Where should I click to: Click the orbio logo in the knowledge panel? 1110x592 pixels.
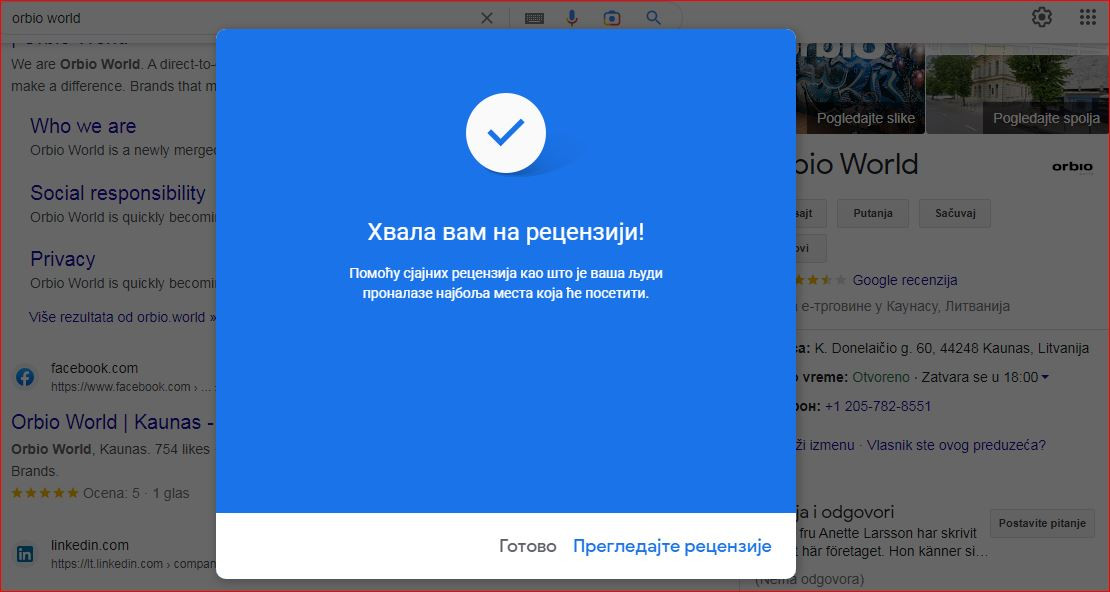click(1072, 167)
